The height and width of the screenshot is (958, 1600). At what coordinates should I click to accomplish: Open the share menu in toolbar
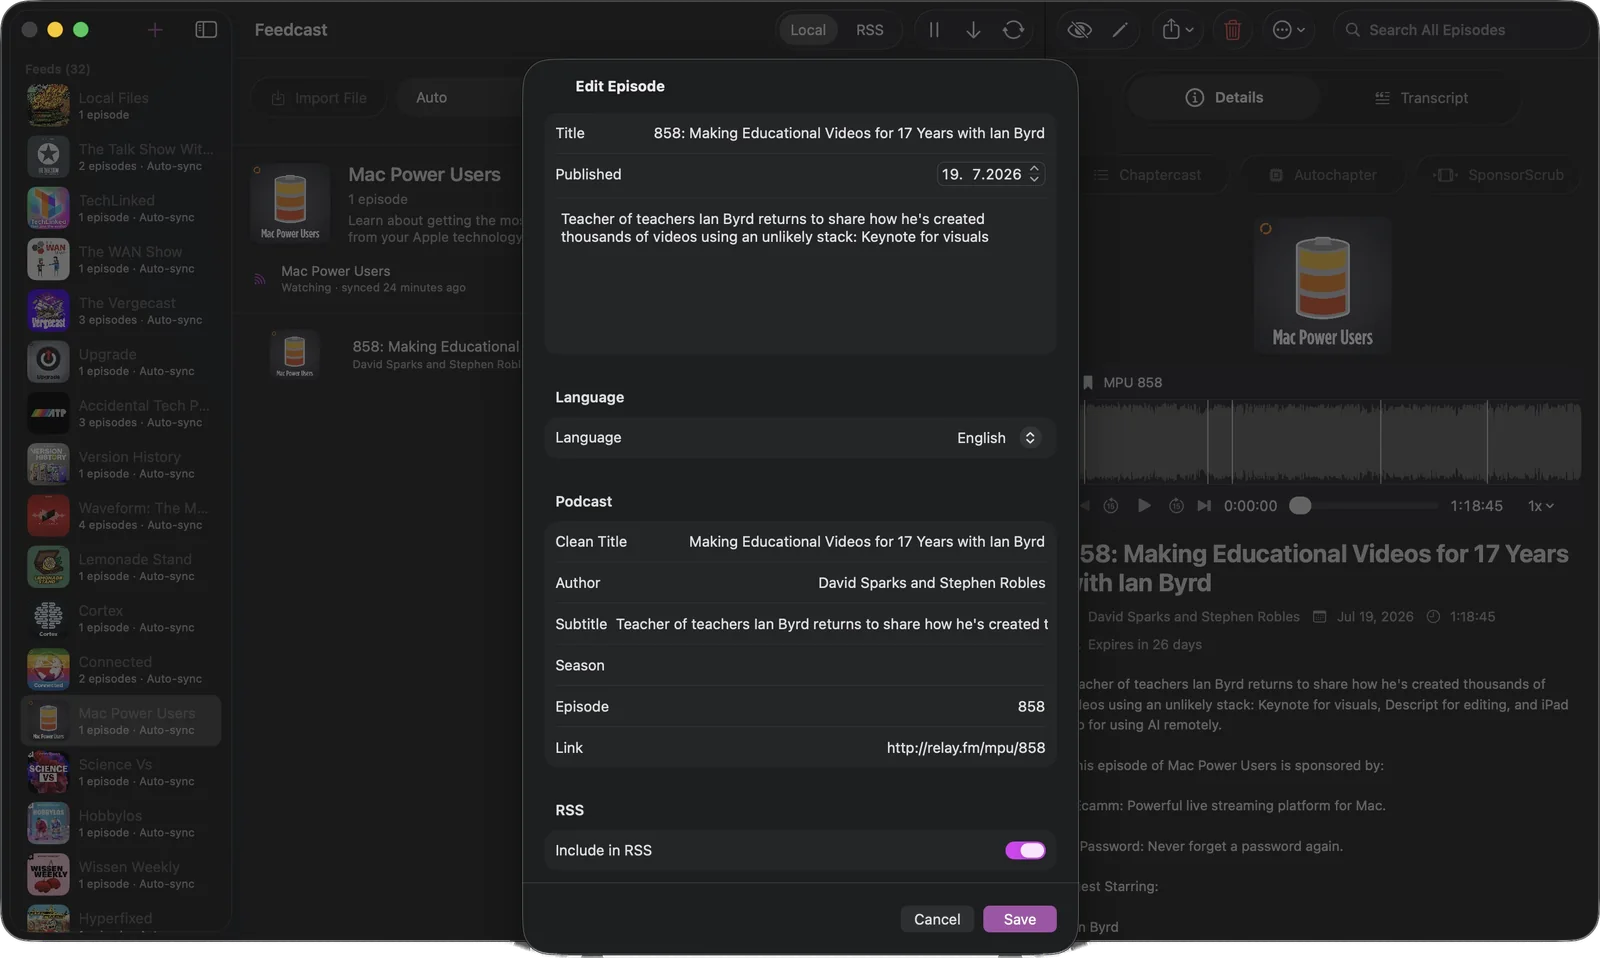click(1178, 30)
